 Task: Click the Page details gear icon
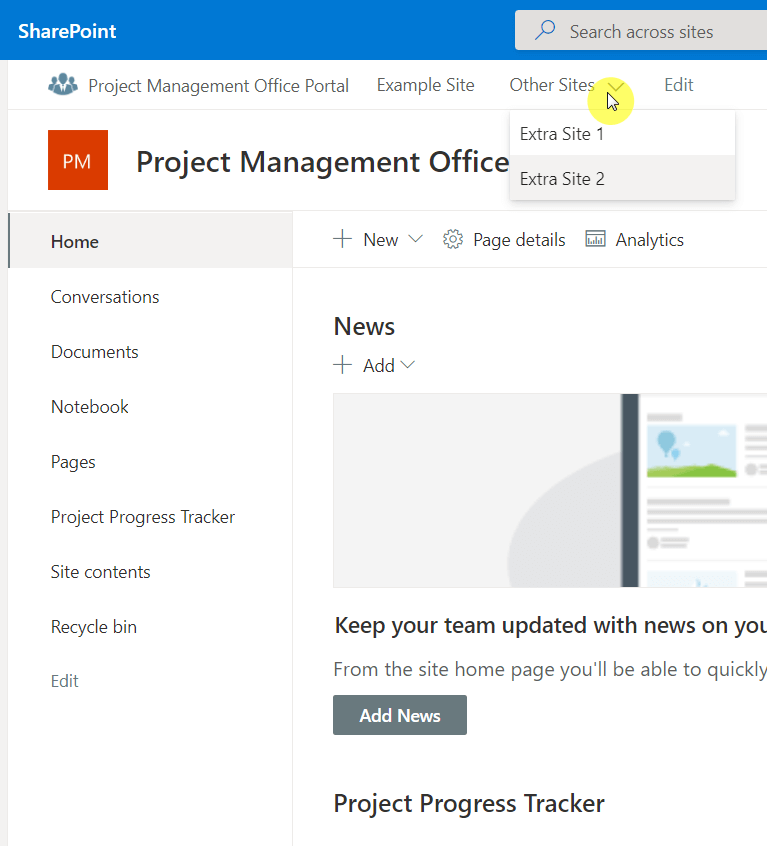(x=453, y=239)
